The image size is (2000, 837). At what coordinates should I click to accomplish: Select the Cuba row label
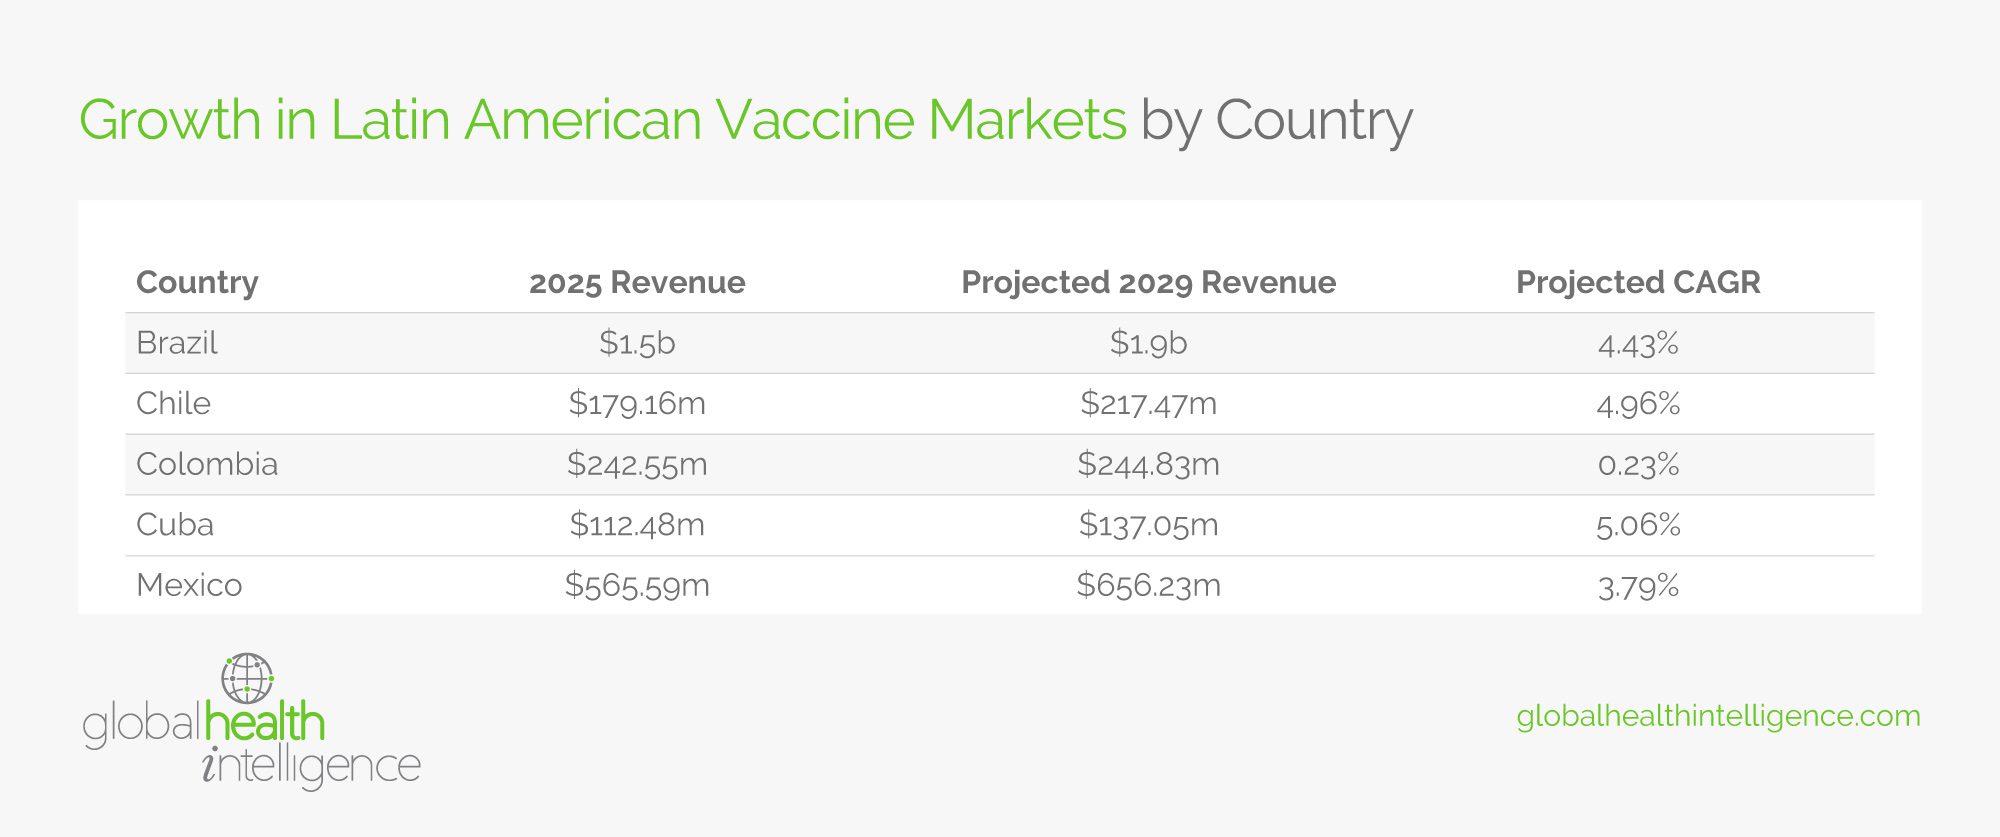pos(175,525)
